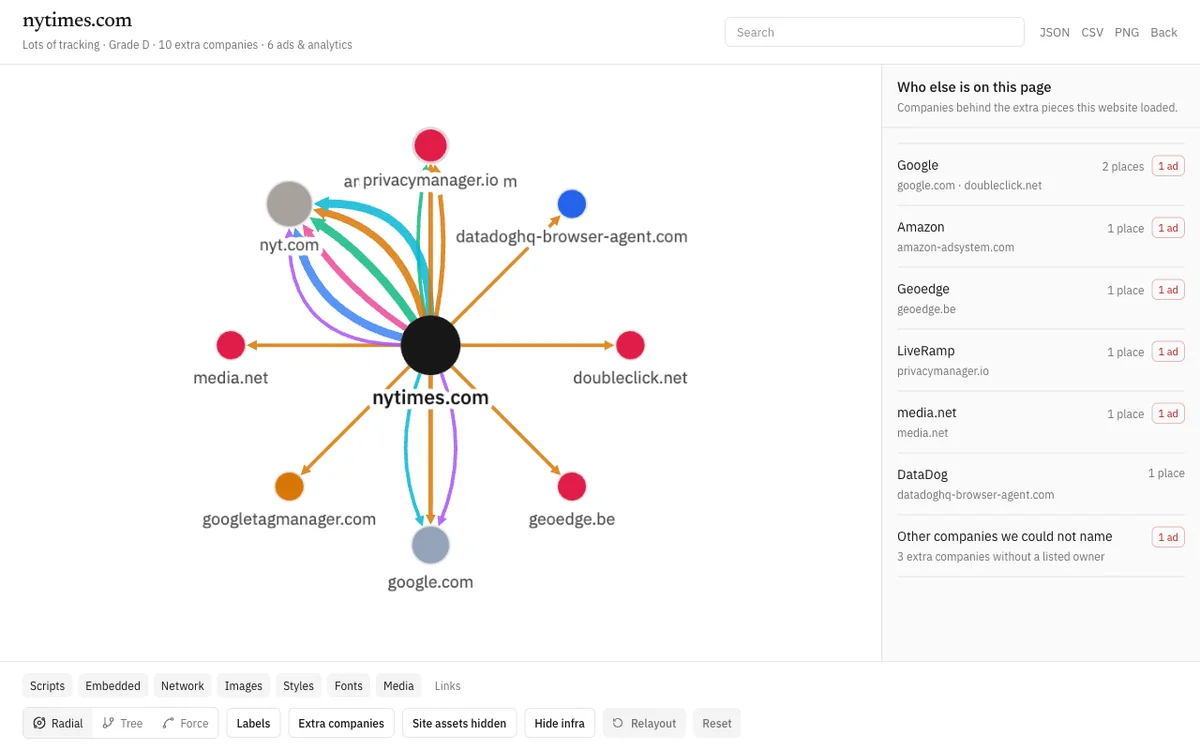Click the Who else is on this page heading

coord(974,87)
